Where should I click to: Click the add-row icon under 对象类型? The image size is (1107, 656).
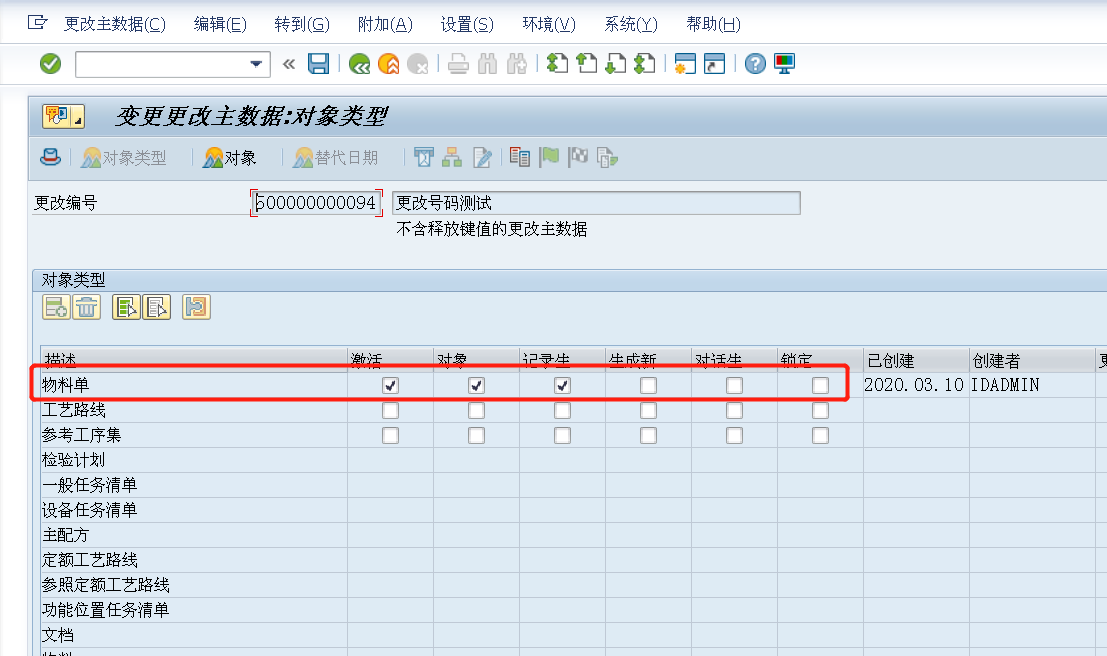pyautogui.click(x=56, y=307)
